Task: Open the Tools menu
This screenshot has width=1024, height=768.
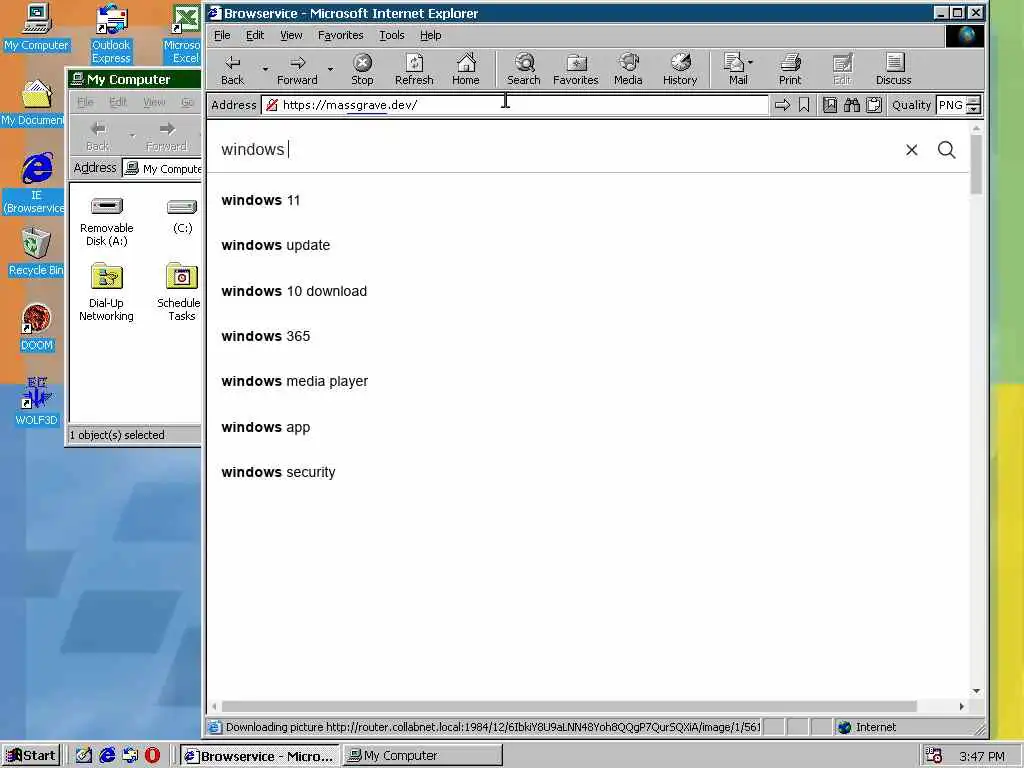Action: point(392,35)
